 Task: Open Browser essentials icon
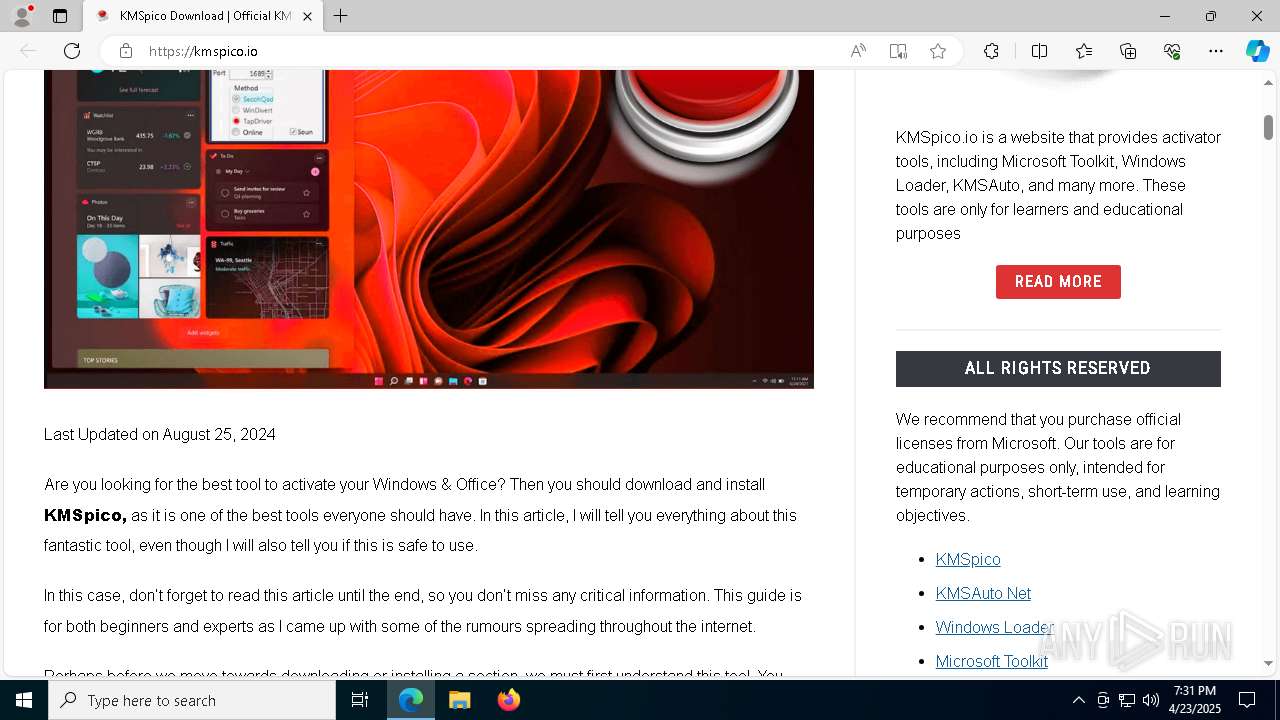1172,51
